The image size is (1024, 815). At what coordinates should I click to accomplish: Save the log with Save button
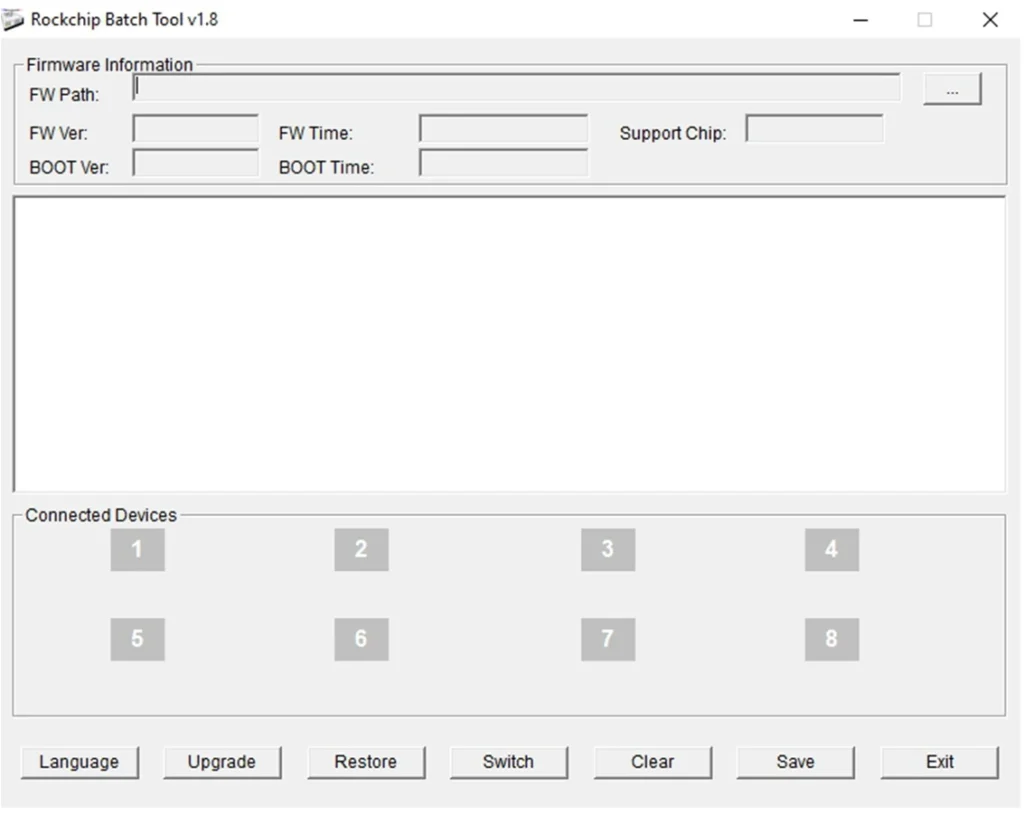click(x=795, y=763)
